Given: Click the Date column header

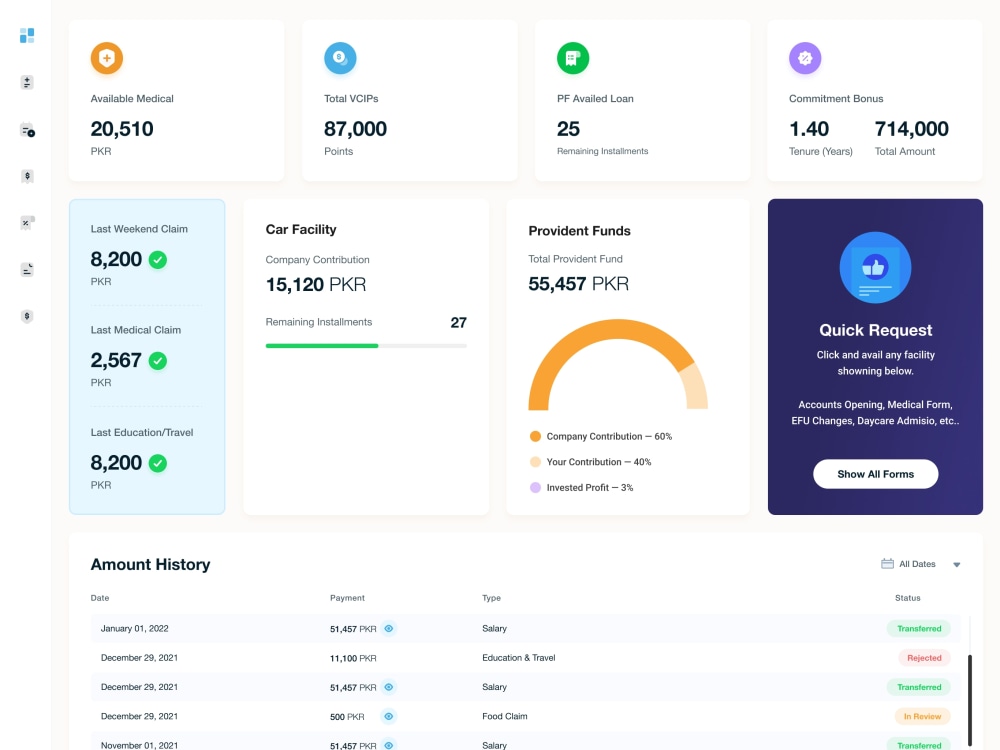Looking at the screenshot, I should tap(99, 598).
